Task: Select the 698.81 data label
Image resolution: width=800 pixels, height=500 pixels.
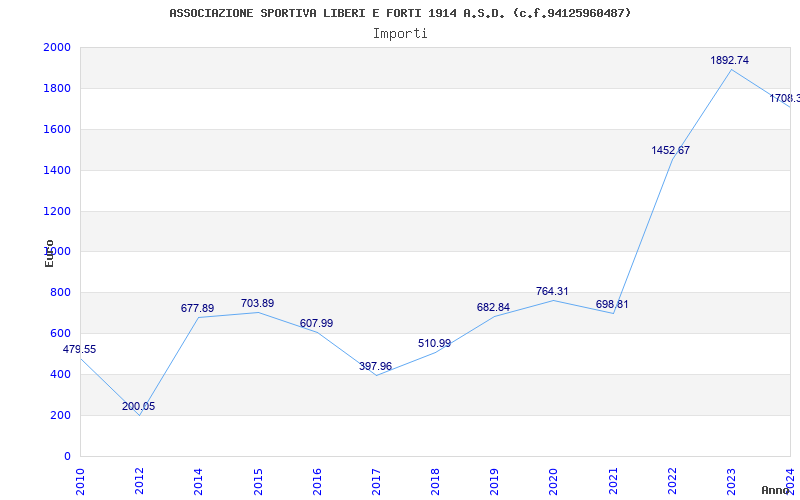Action: [x=611, y=304]
